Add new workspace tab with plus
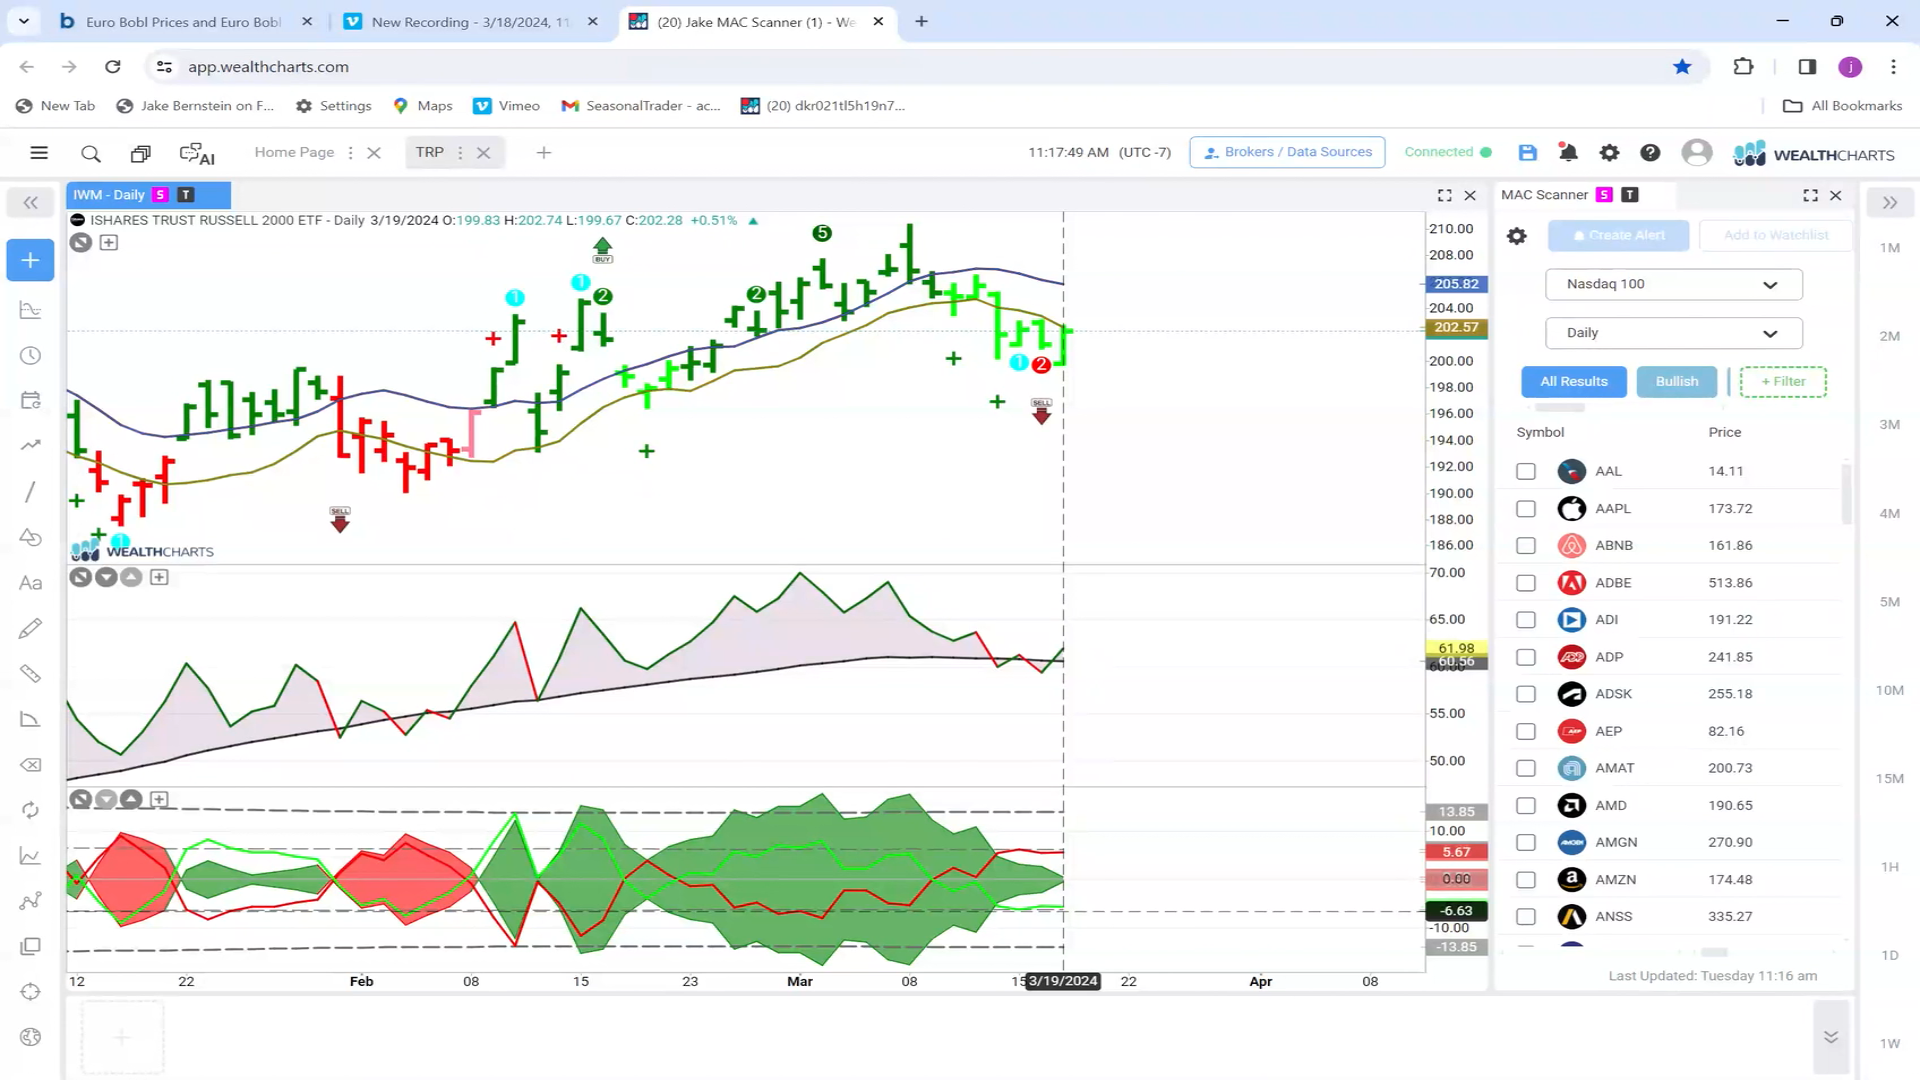The image size is (1920, 1080). pos(543,153)
